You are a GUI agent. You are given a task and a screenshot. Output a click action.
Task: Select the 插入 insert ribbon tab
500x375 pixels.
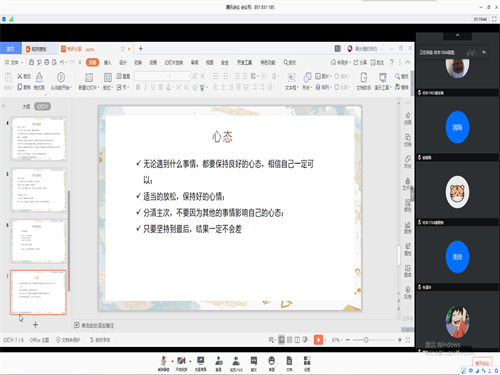click(x=107, y=62)
